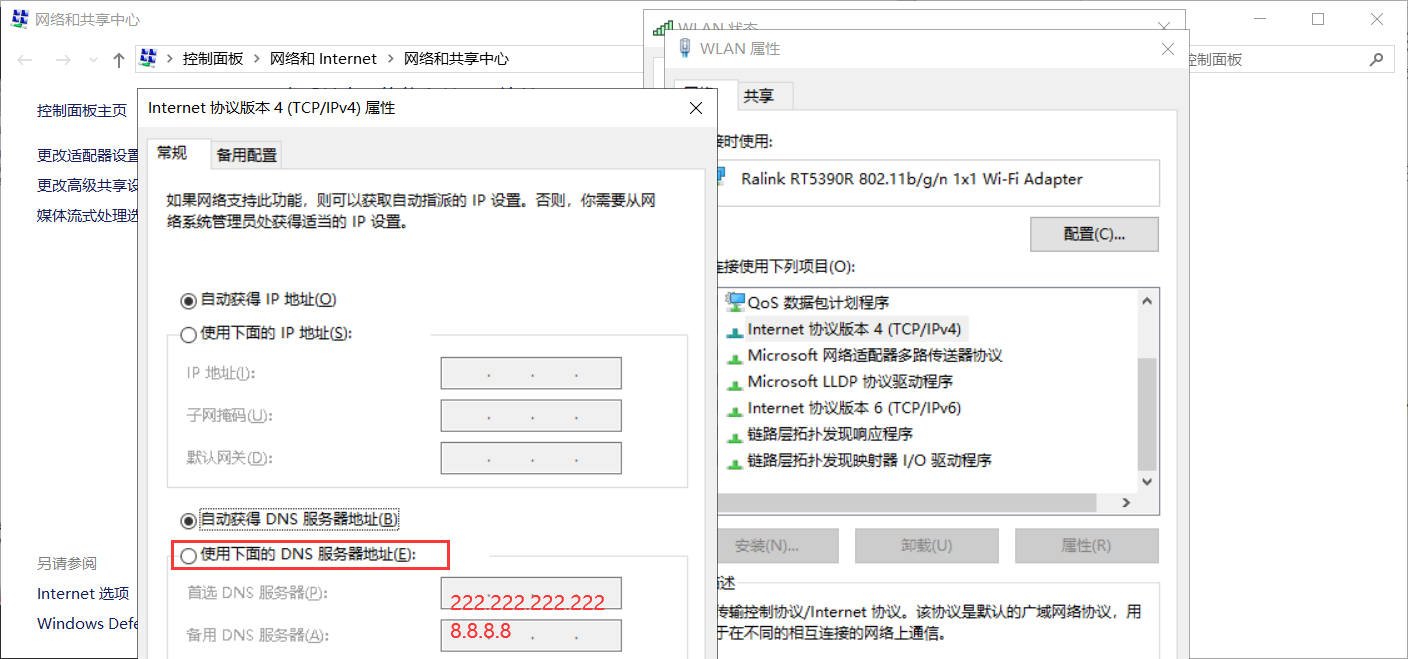1408x659 pixels.
Task: Expand the chevron before 控制面板 breadcrumb
Action: [170, 59]
